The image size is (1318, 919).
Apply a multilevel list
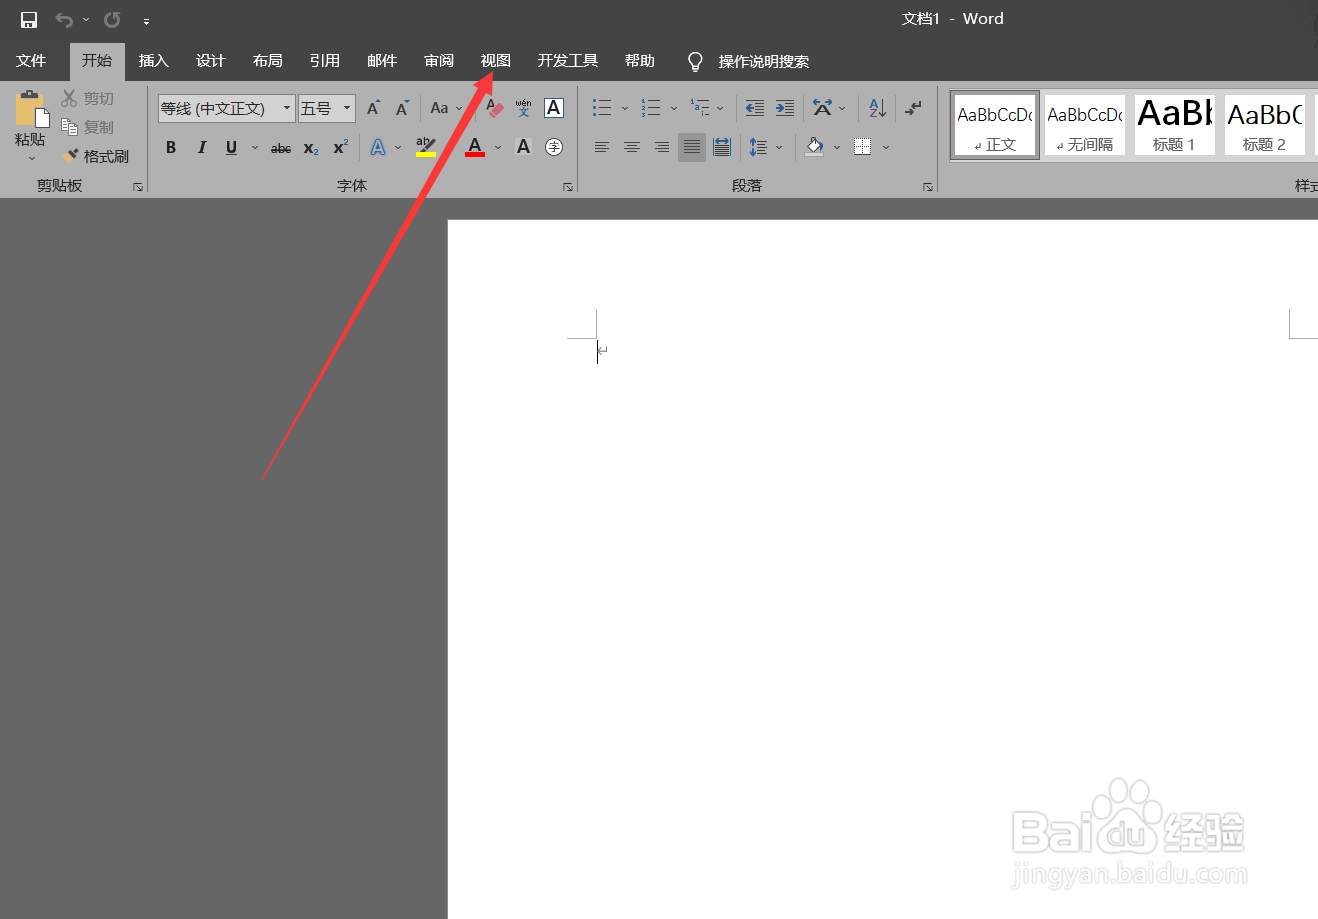coord(700,108)
